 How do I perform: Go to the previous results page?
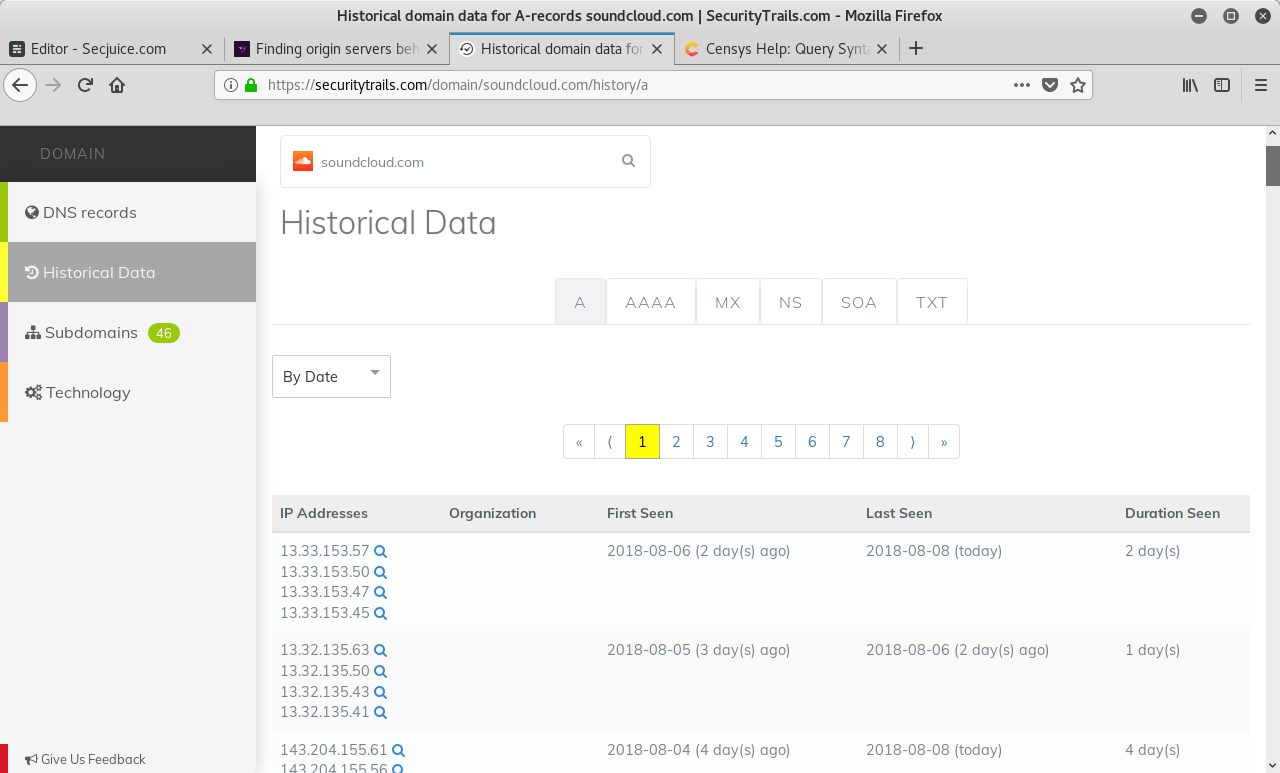[610, 442]
